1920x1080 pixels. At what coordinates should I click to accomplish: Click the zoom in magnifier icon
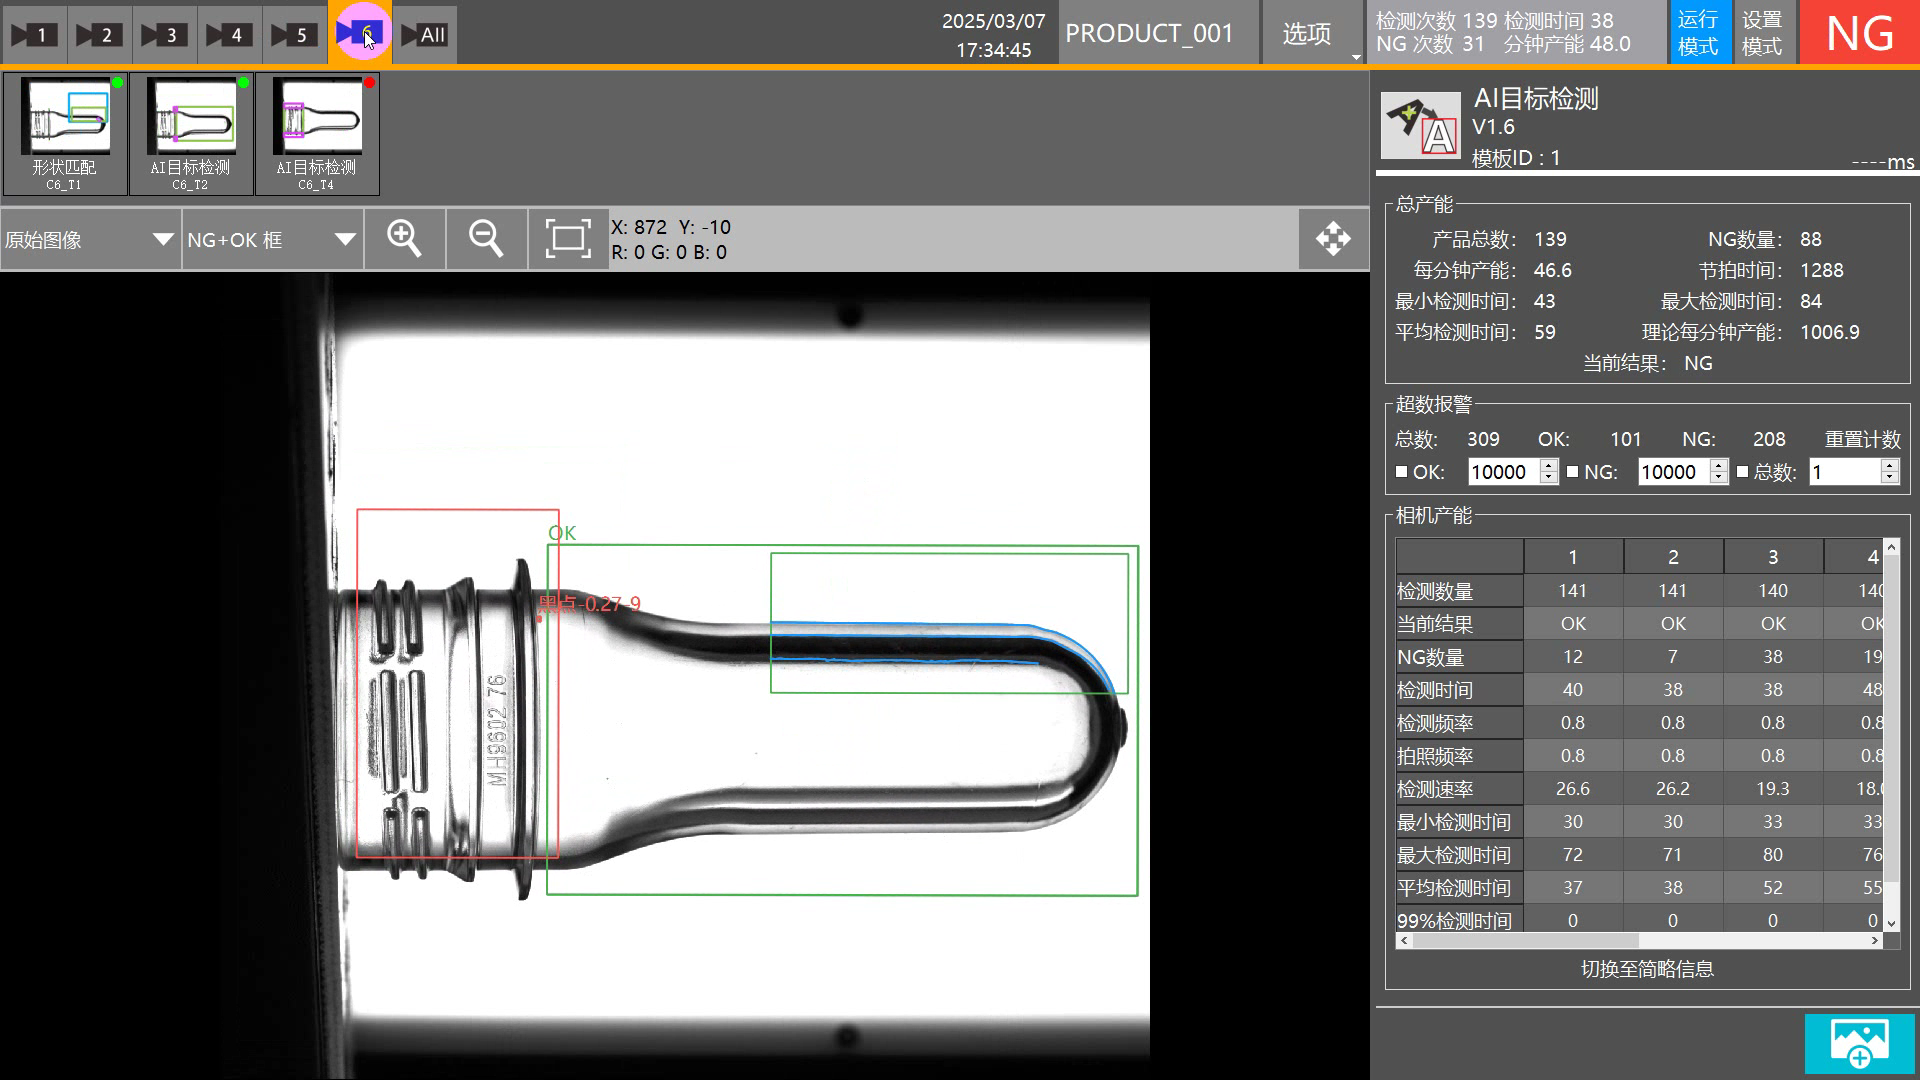(x=404, y=239)
